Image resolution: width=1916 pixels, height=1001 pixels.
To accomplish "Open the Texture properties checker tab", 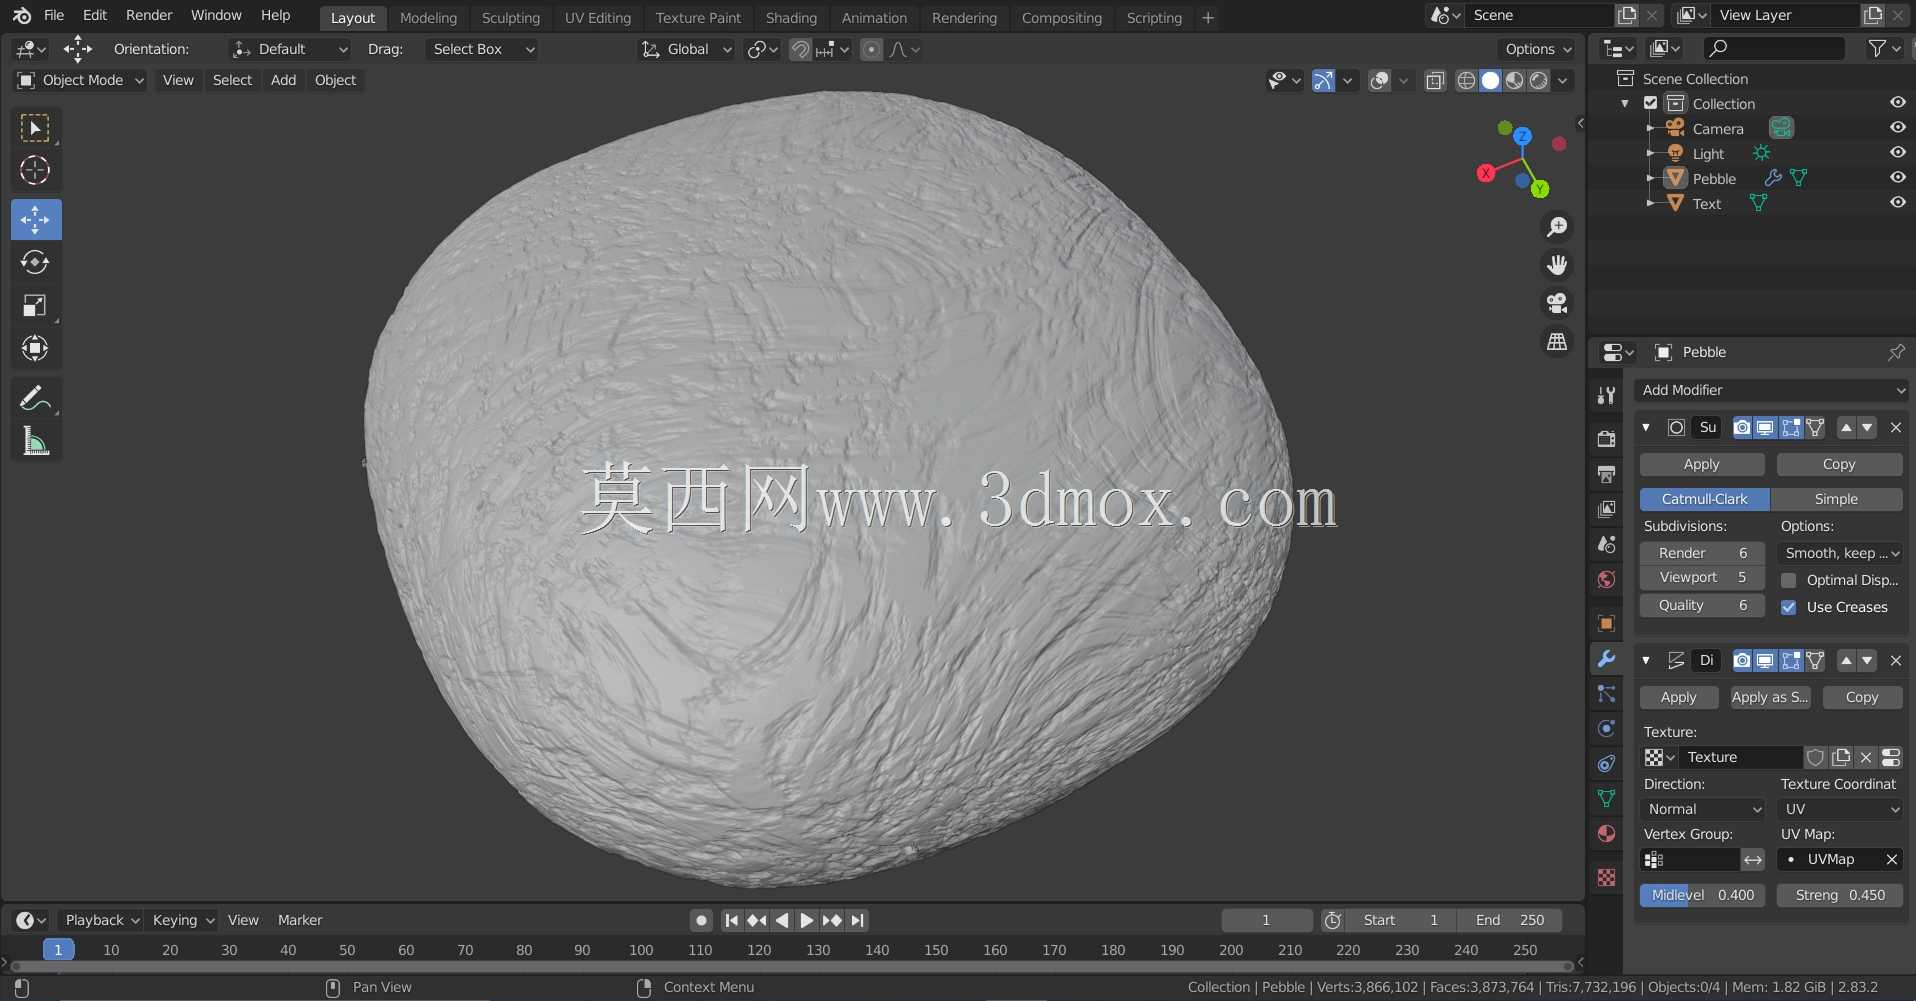I will coord(1606,877).
